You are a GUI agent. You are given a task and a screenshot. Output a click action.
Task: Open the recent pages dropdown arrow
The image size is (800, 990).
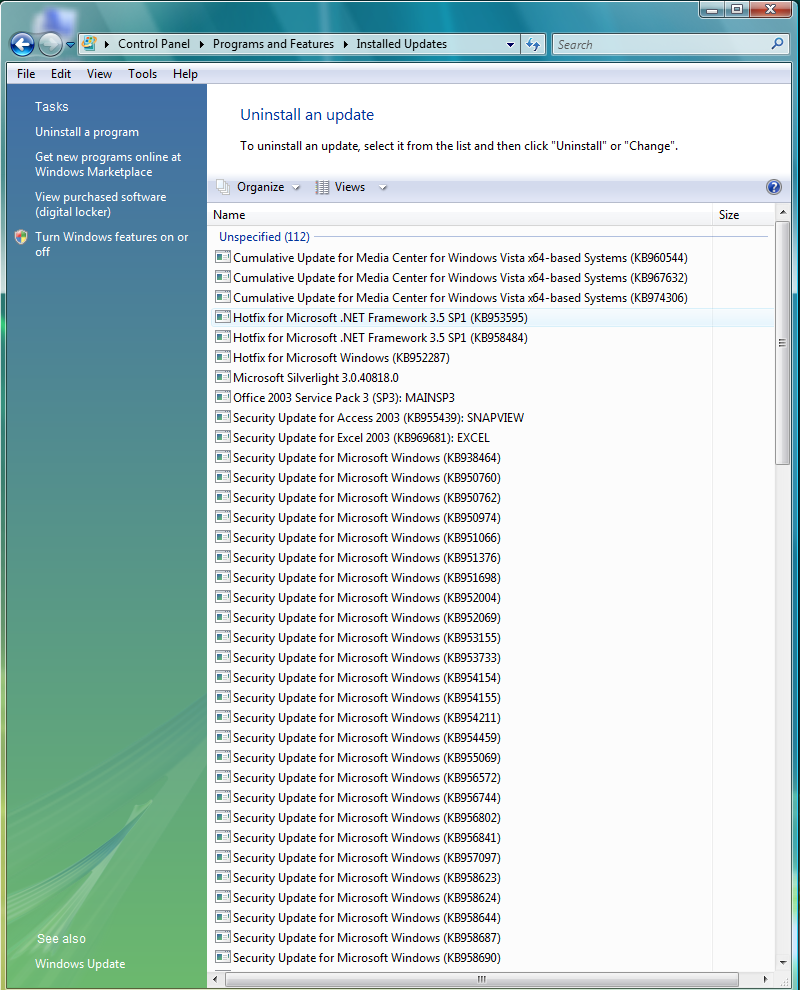click(70, 45)
